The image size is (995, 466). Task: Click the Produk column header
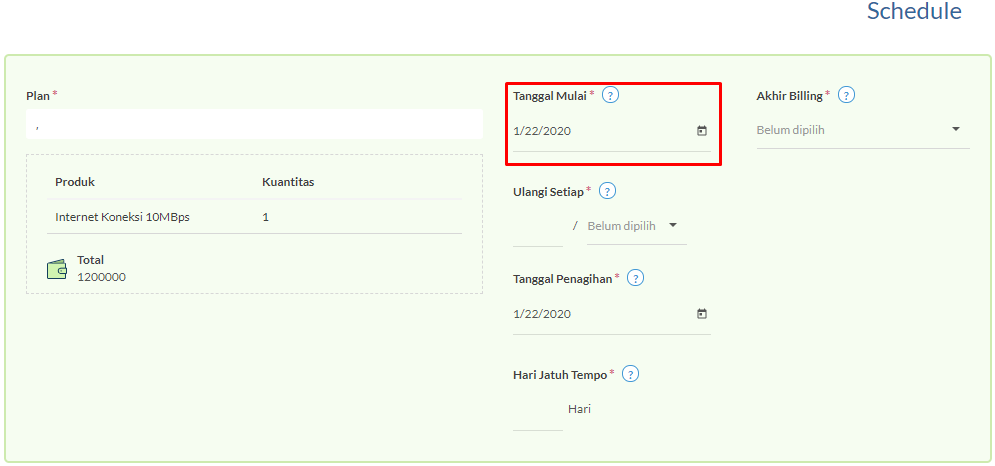click(75, 182)
